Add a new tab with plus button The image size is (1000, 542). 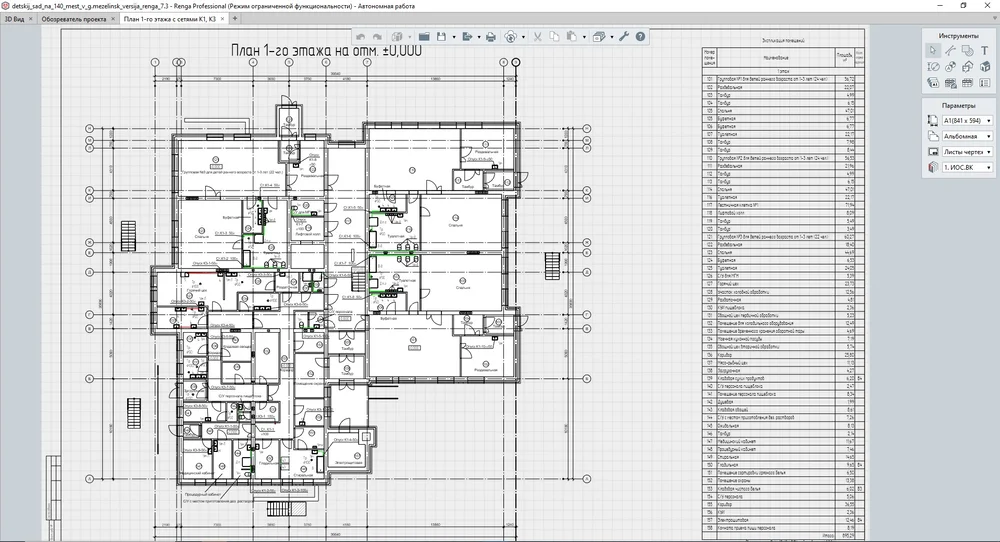click(236, 19)
